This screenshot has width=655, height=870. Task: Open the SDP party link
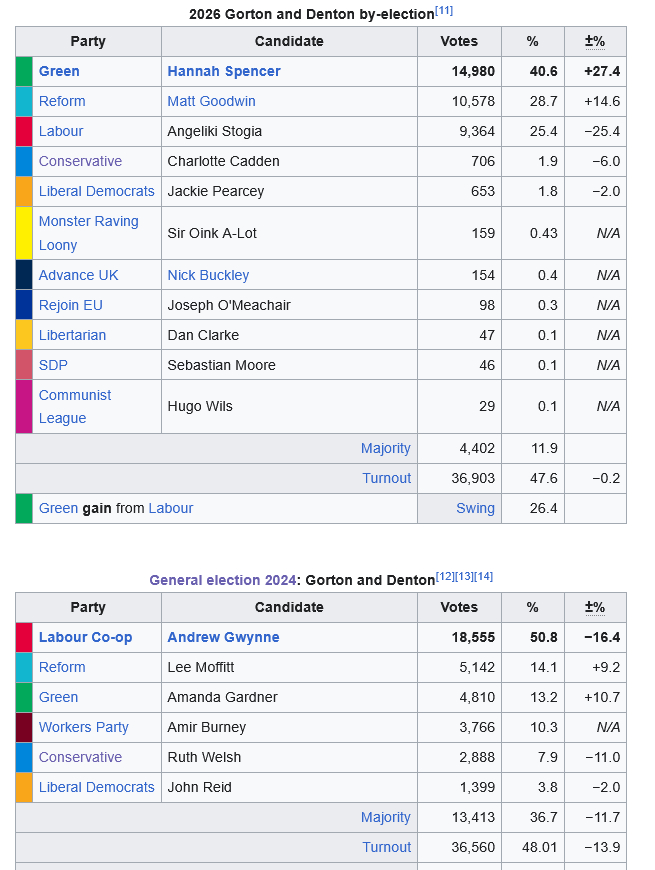pos(53,365)
